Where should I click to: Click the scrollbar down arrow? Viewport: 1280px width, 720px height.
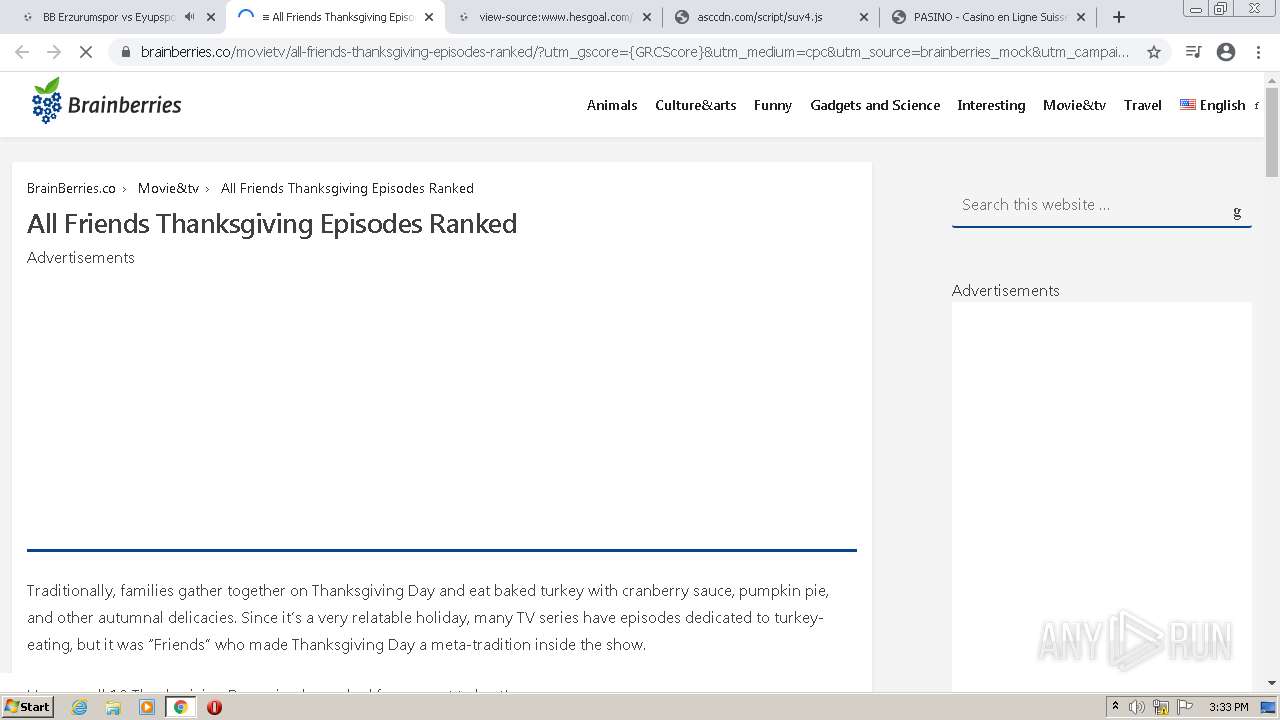(1272, 683)
